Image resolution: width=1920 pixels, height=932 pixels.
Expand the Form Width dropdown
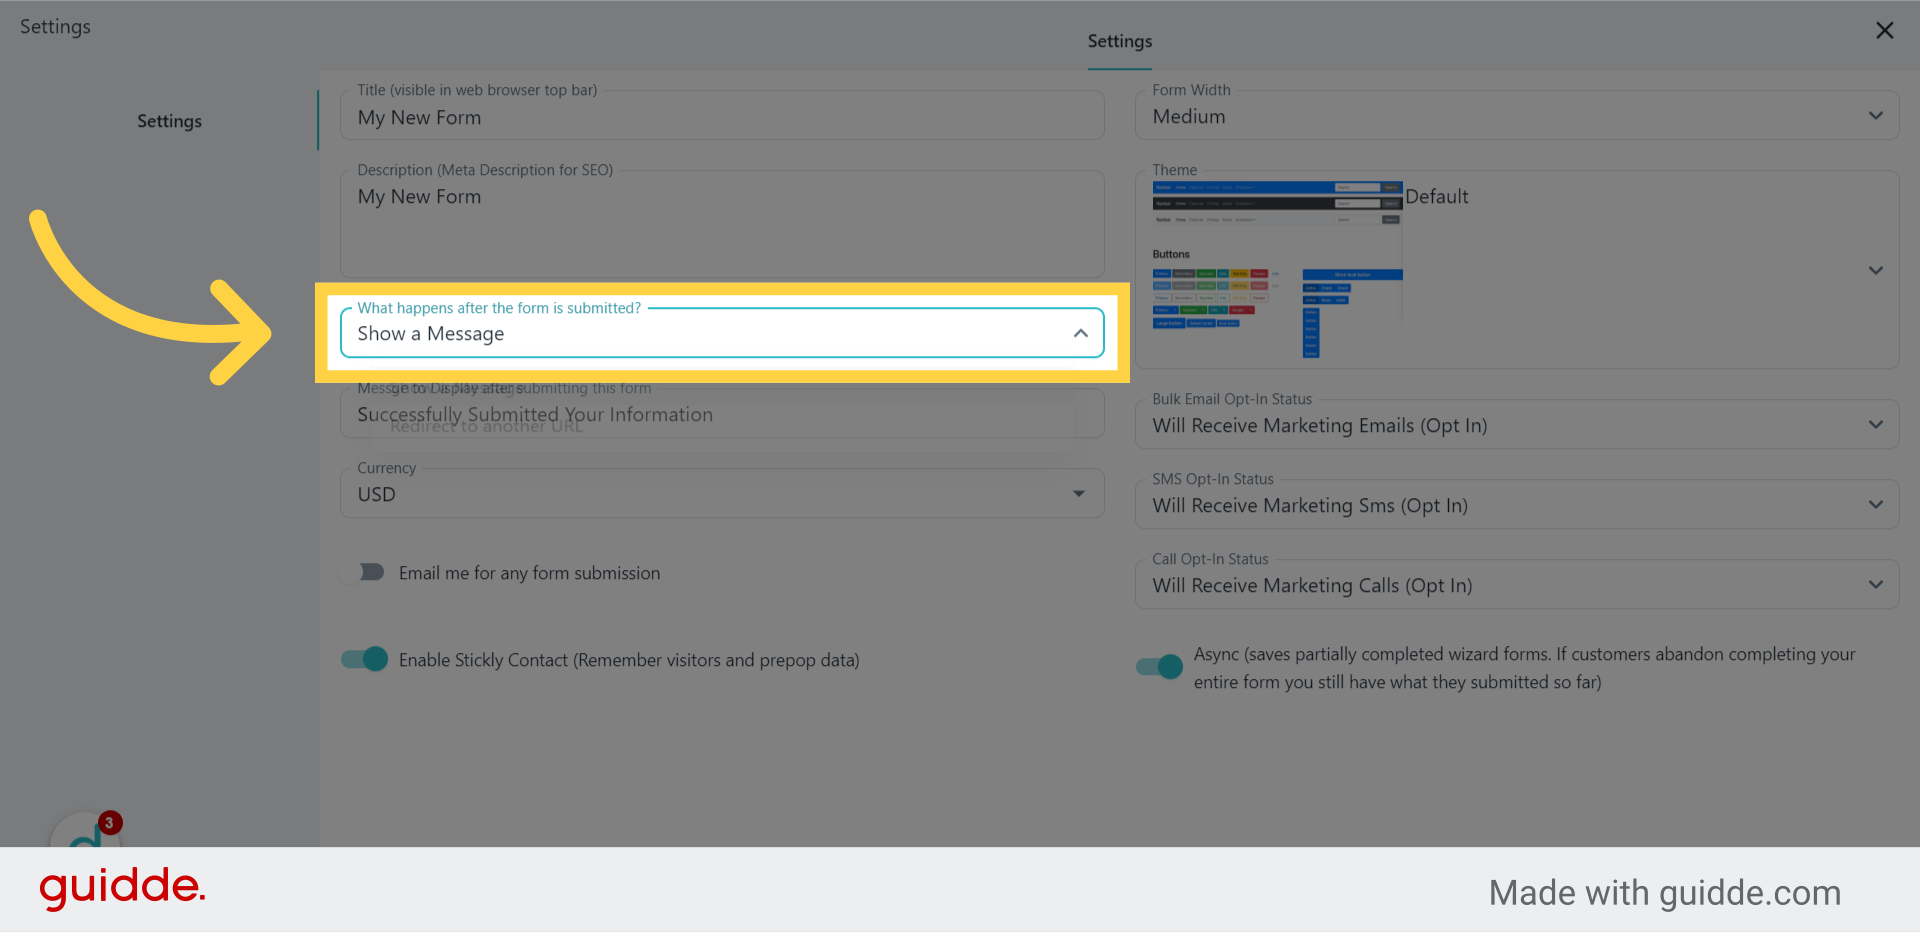pos(1875,116)
